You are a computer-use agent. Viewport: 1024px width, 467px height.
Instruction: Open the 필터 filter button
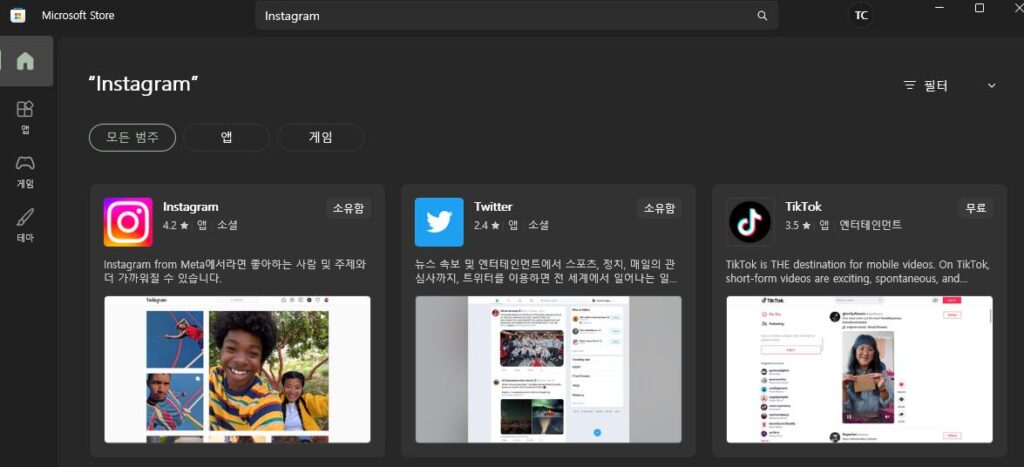coord(926,86)
